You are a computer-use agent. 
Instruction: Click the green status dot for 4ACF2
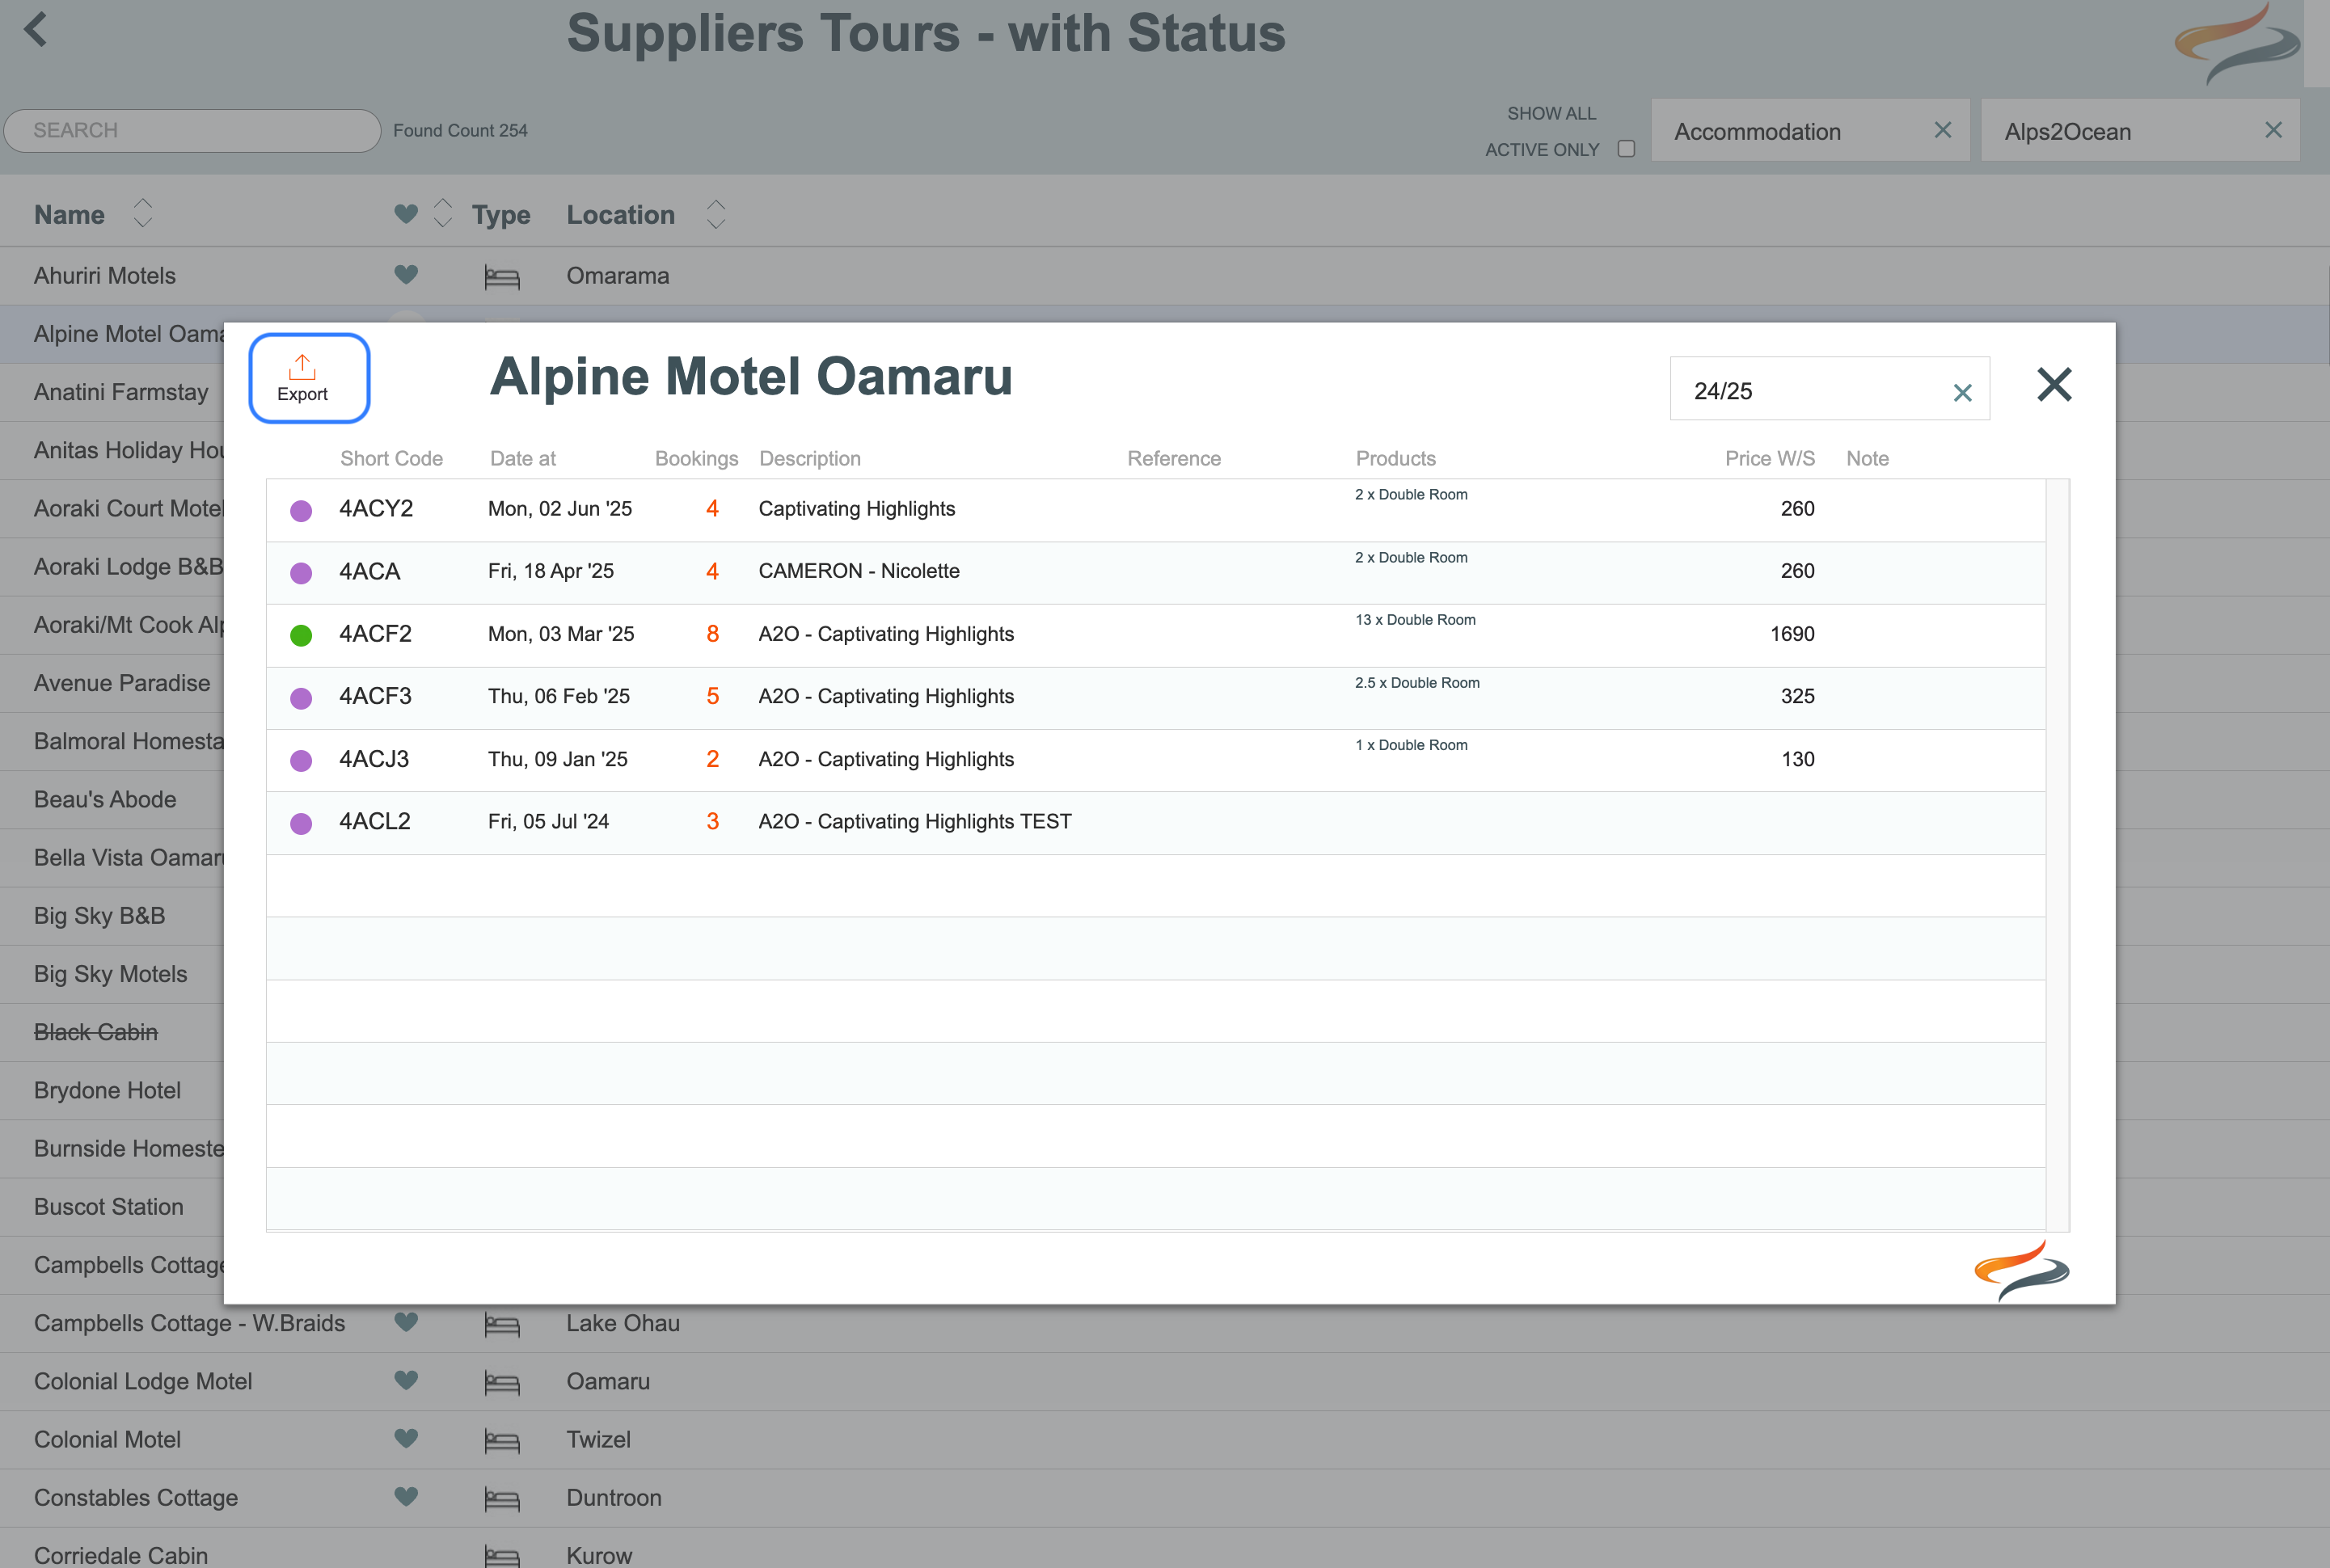pos(300,635)
